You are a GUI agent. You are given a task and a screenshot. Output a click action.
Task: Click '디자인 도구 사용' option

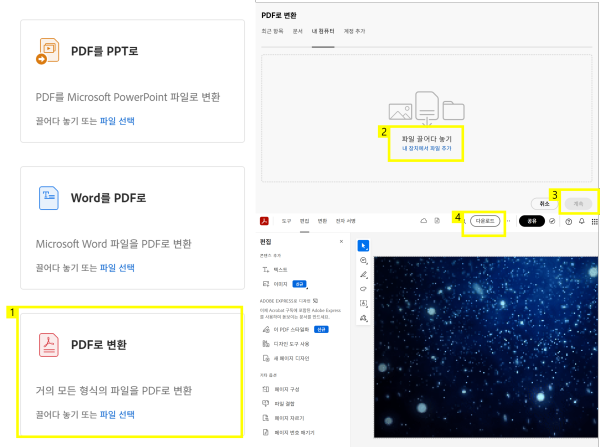pyautogui.click(x=286, y=344)
